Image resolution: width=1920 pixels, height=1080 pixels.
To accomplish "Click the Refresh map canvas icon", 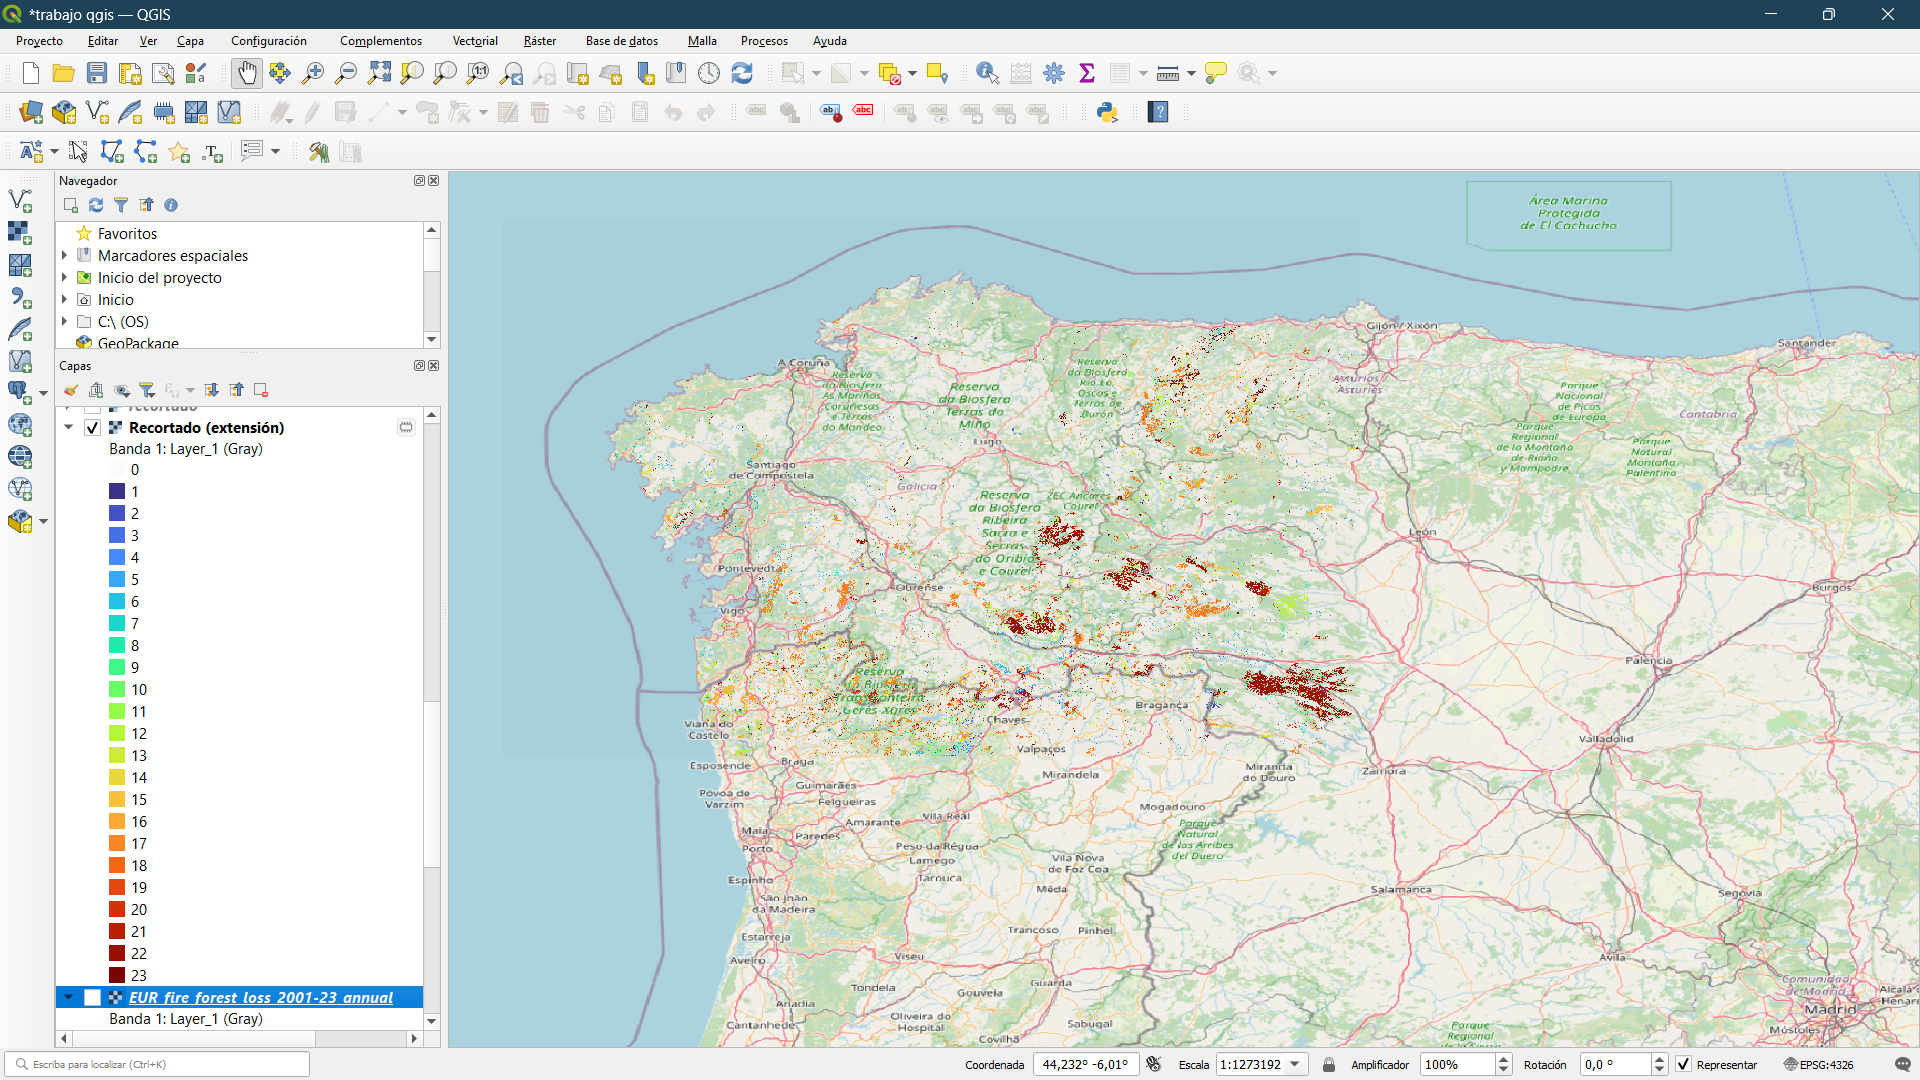I will coord(742,73).
